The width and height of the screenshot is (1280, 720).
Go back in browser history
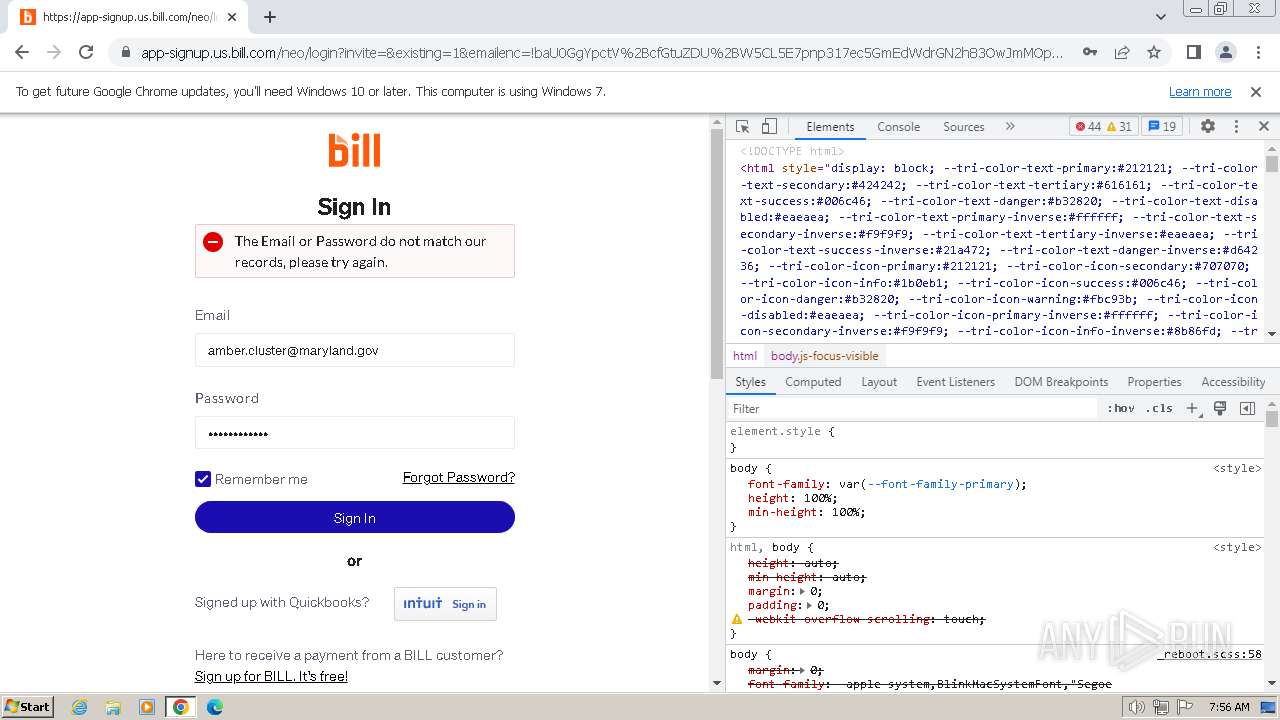click(x=22, y=52)
